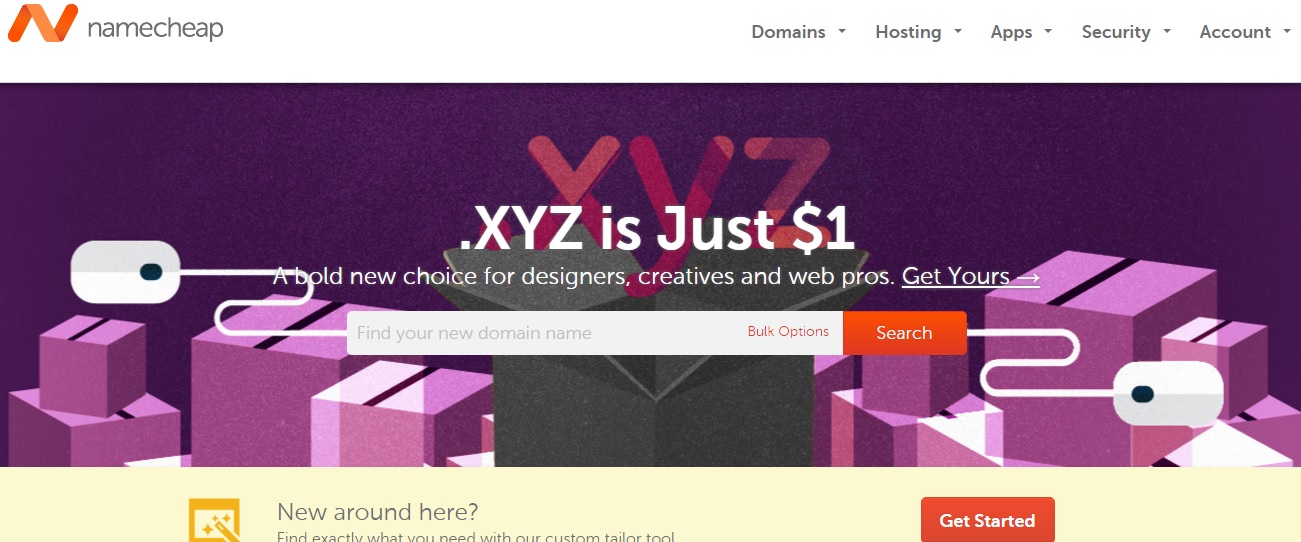The width and height of the screenshot is (1301, 542).
Task: Click the Get Started button
Action: [987, 520]
